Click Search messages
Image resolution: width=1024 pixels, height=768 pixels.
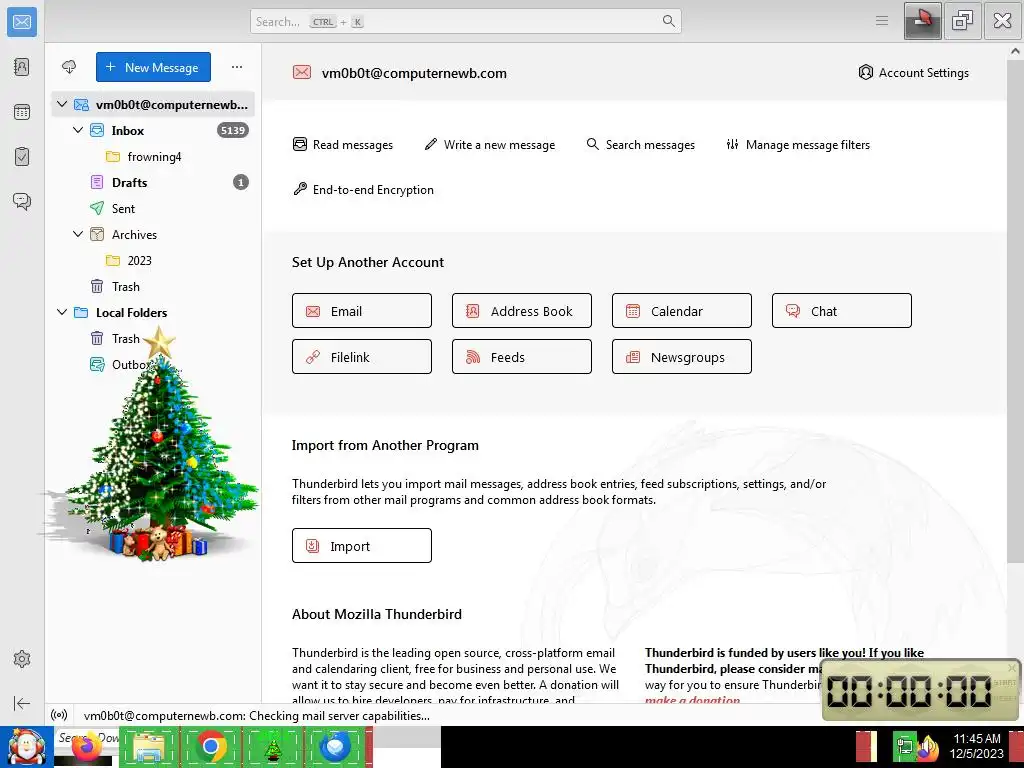(641, 144)
